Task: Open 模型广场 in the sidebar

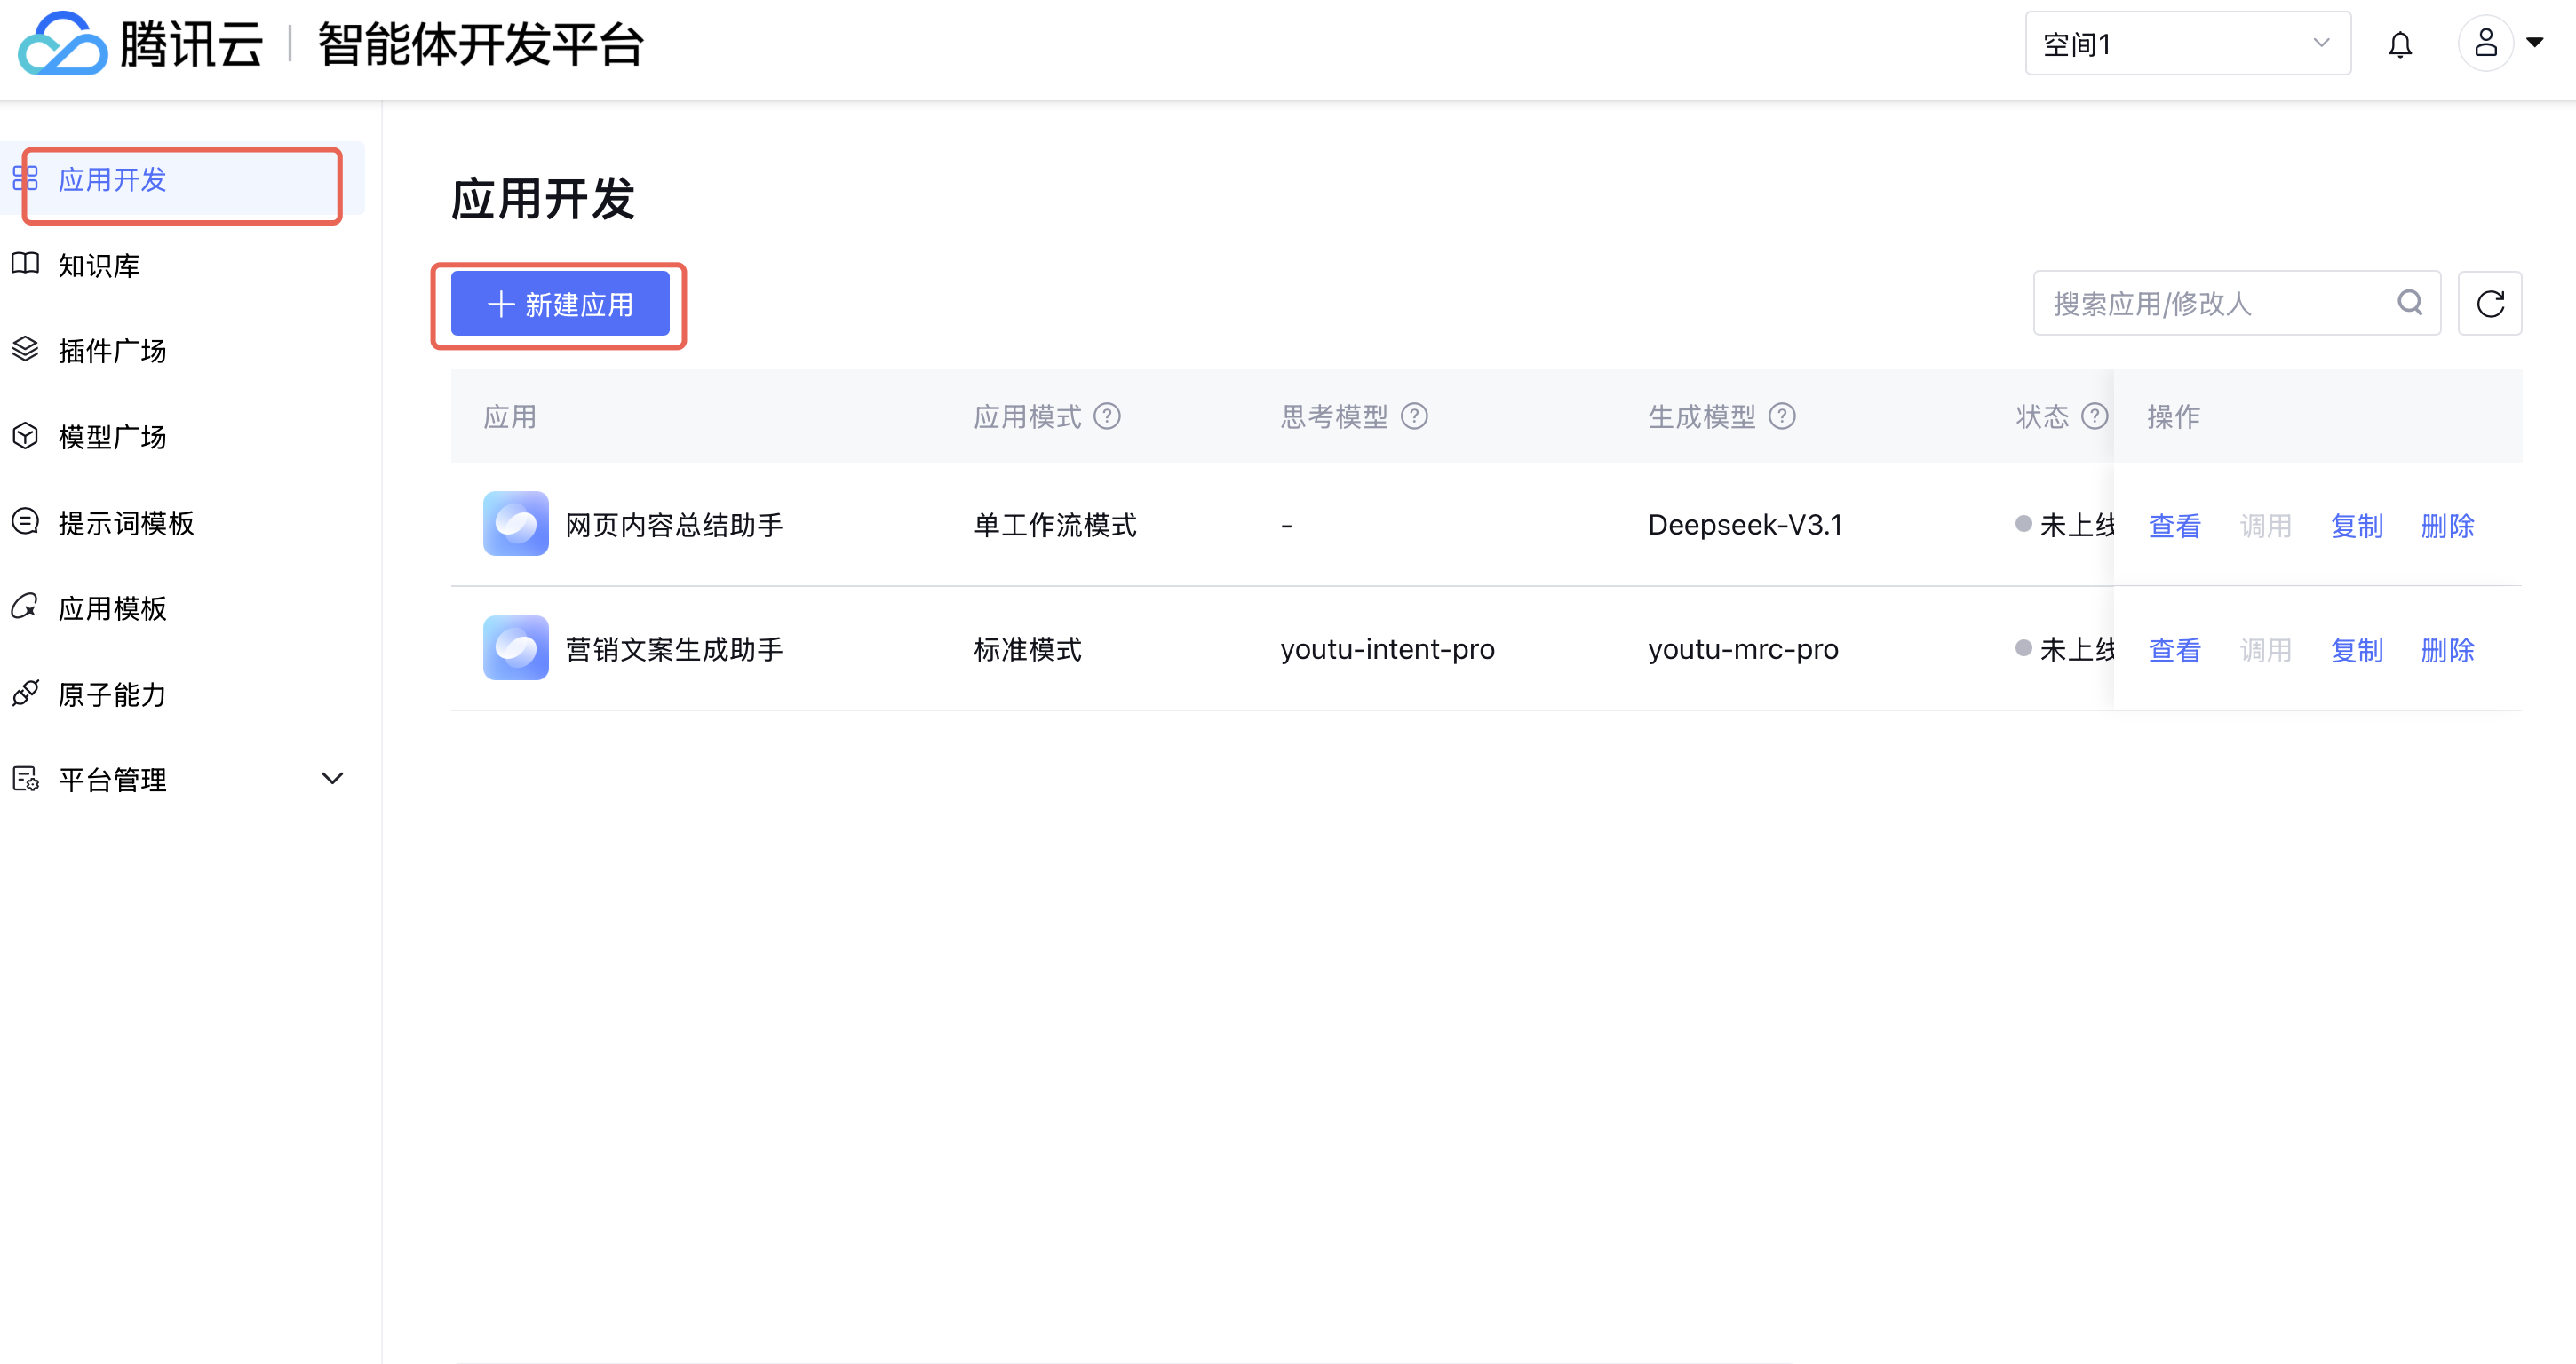Action: pos(112,437)
